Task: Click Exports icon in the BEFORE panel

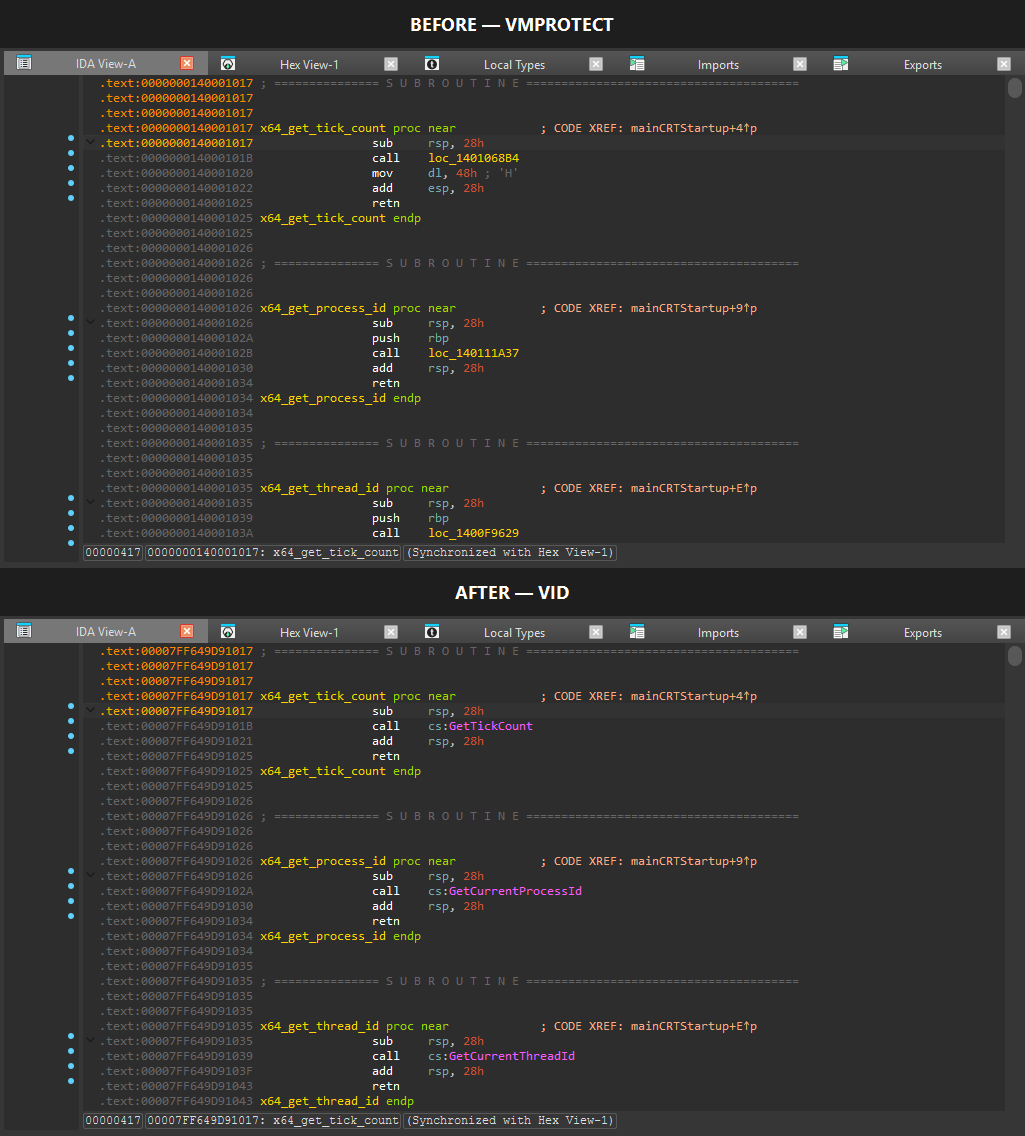Action: coord(841,64)
